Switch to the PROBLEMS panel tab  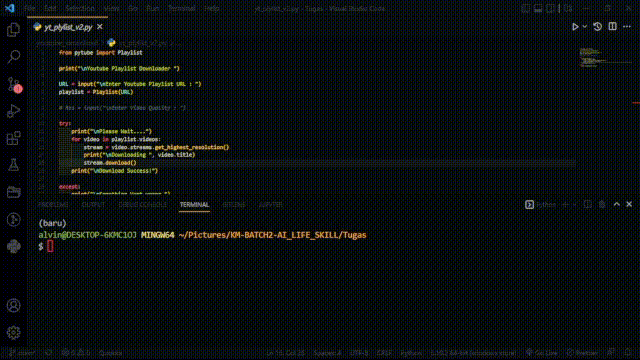(x=53, y=204)
